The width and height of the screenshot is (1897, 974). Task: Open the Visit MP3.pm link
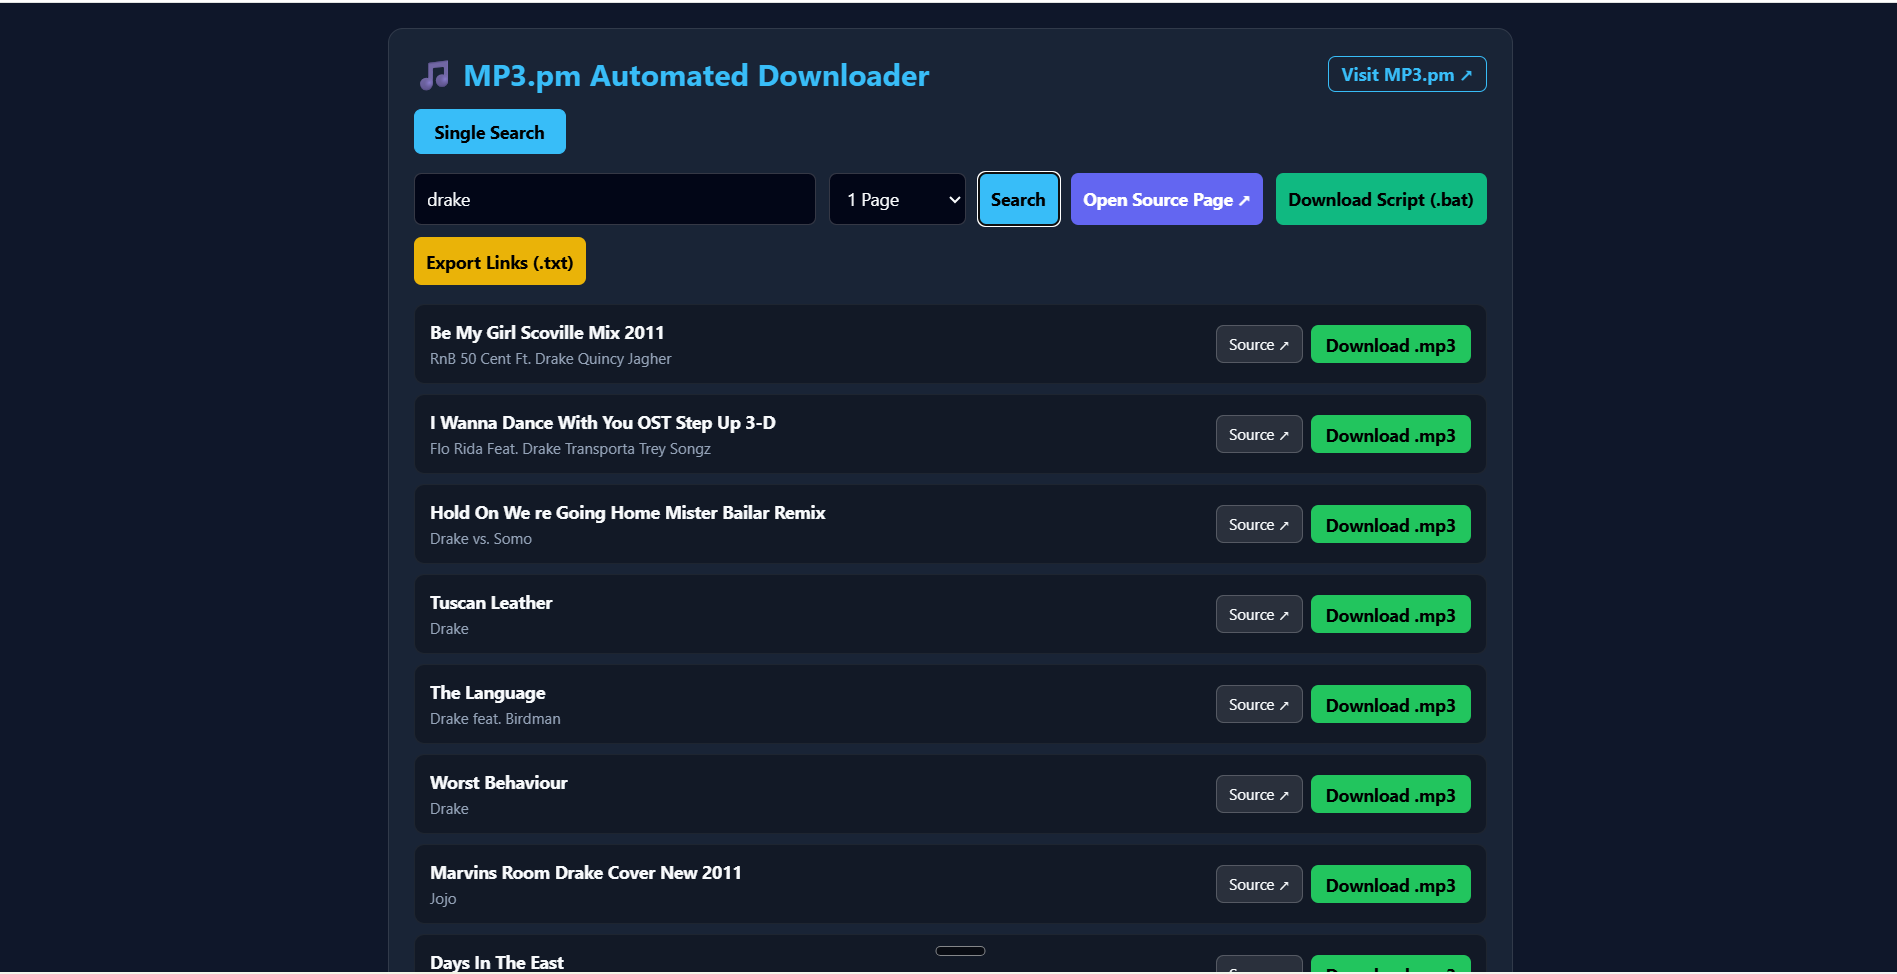tap(1406, 74)
